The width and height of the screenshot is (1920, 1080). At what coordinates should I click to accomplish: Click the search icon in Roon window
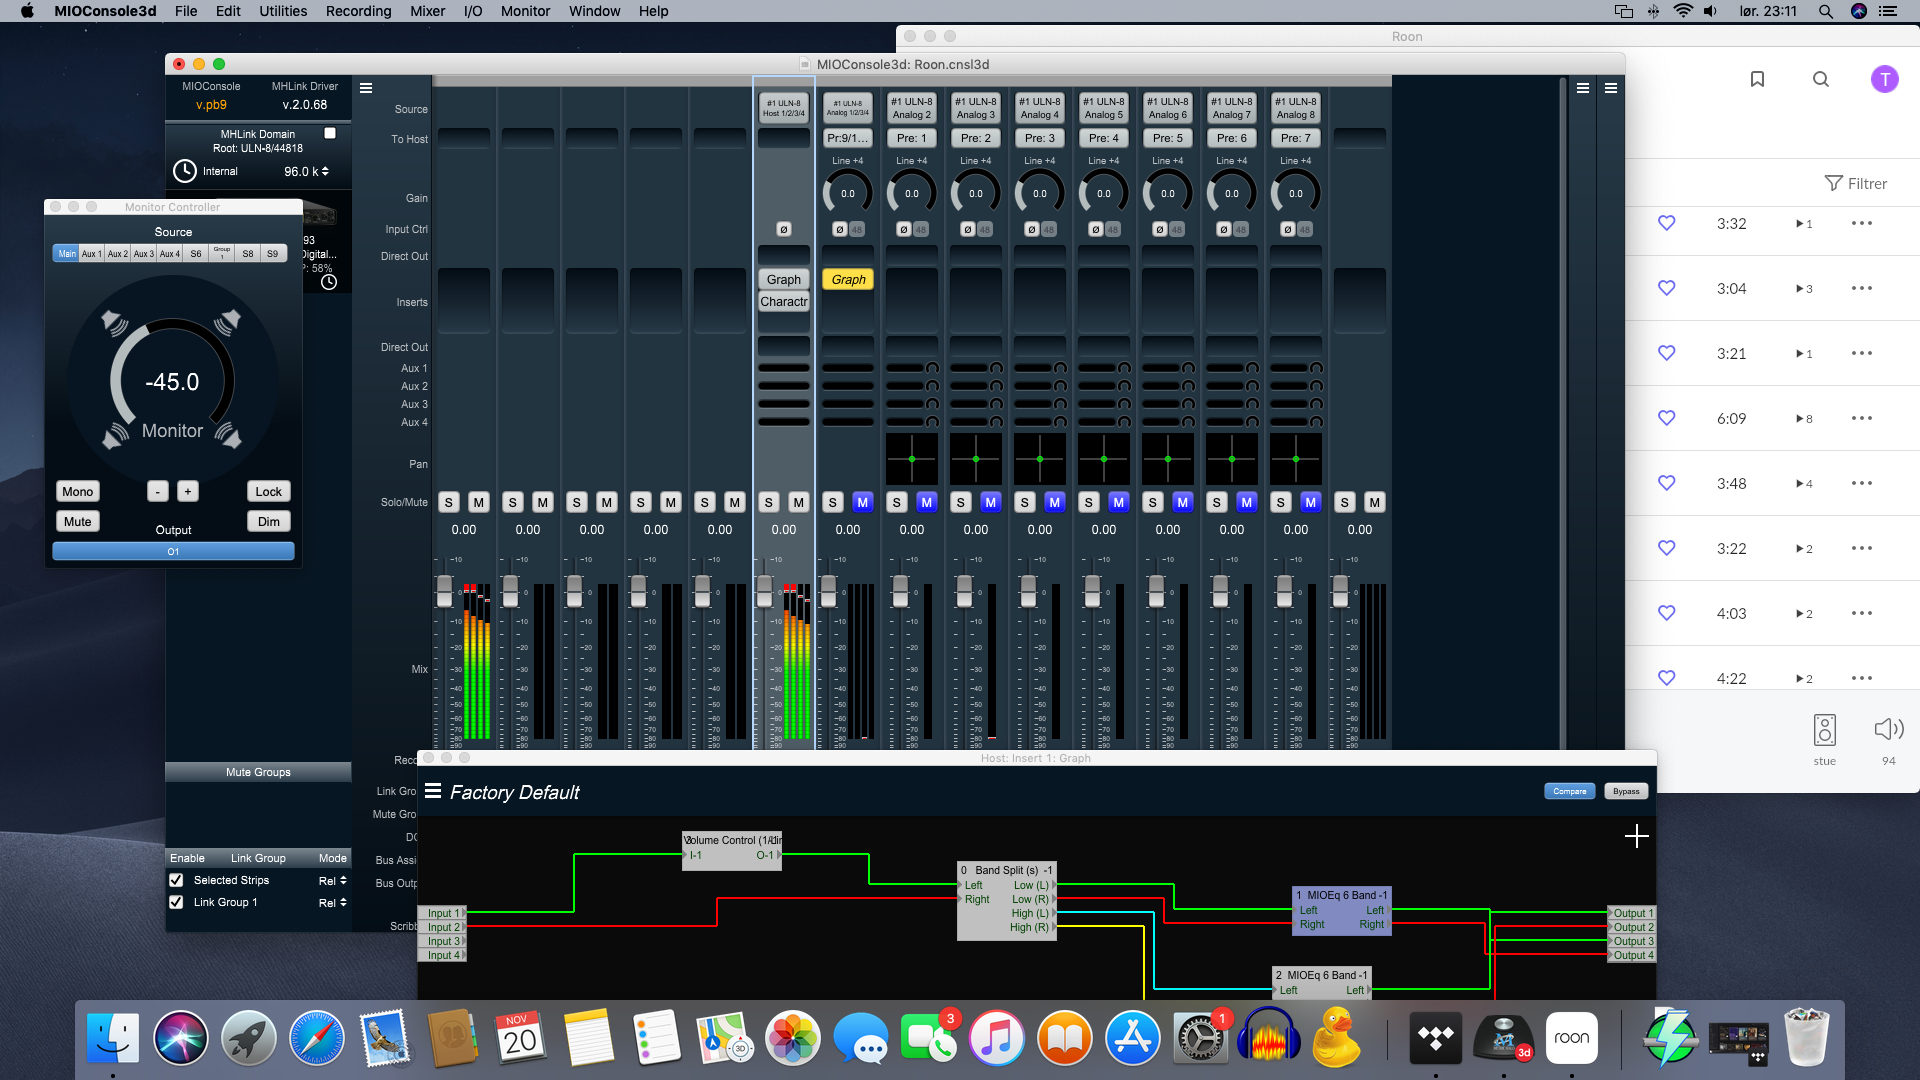pyautogui.click(x=1821, y=79)
